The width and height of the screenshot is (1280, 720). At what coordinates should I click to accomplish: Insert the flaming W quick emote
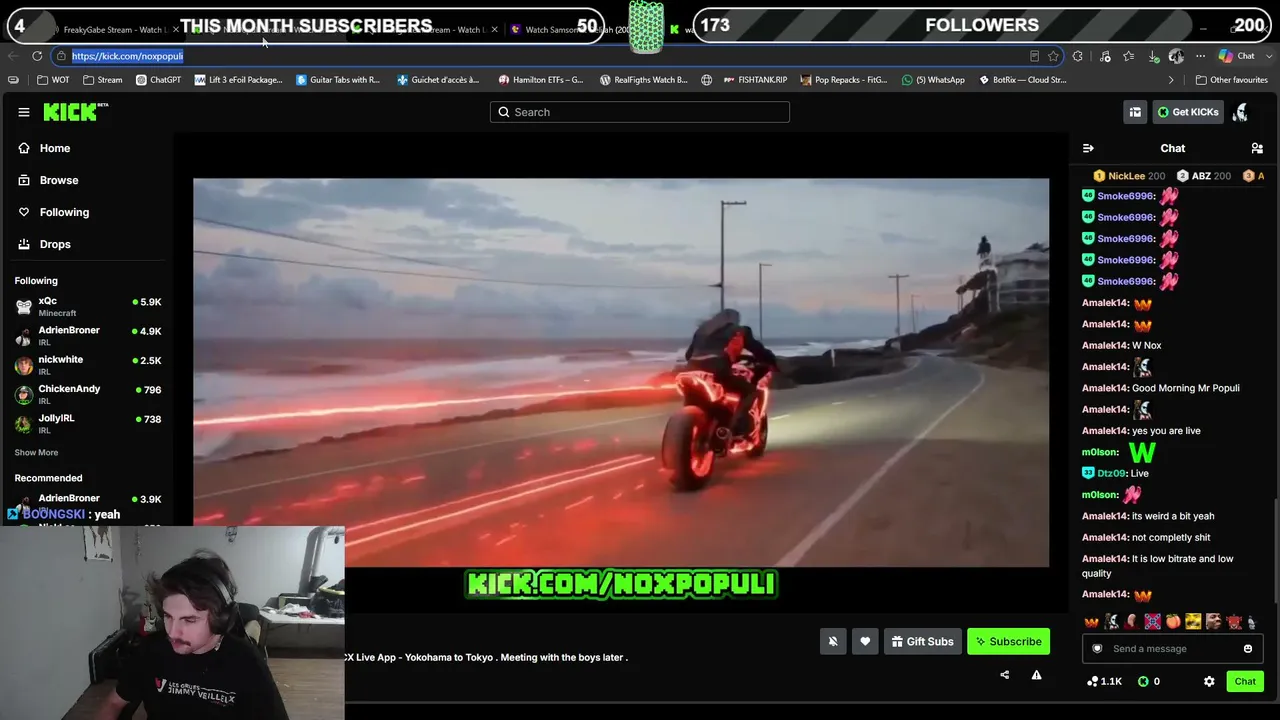pos(1091,622)
